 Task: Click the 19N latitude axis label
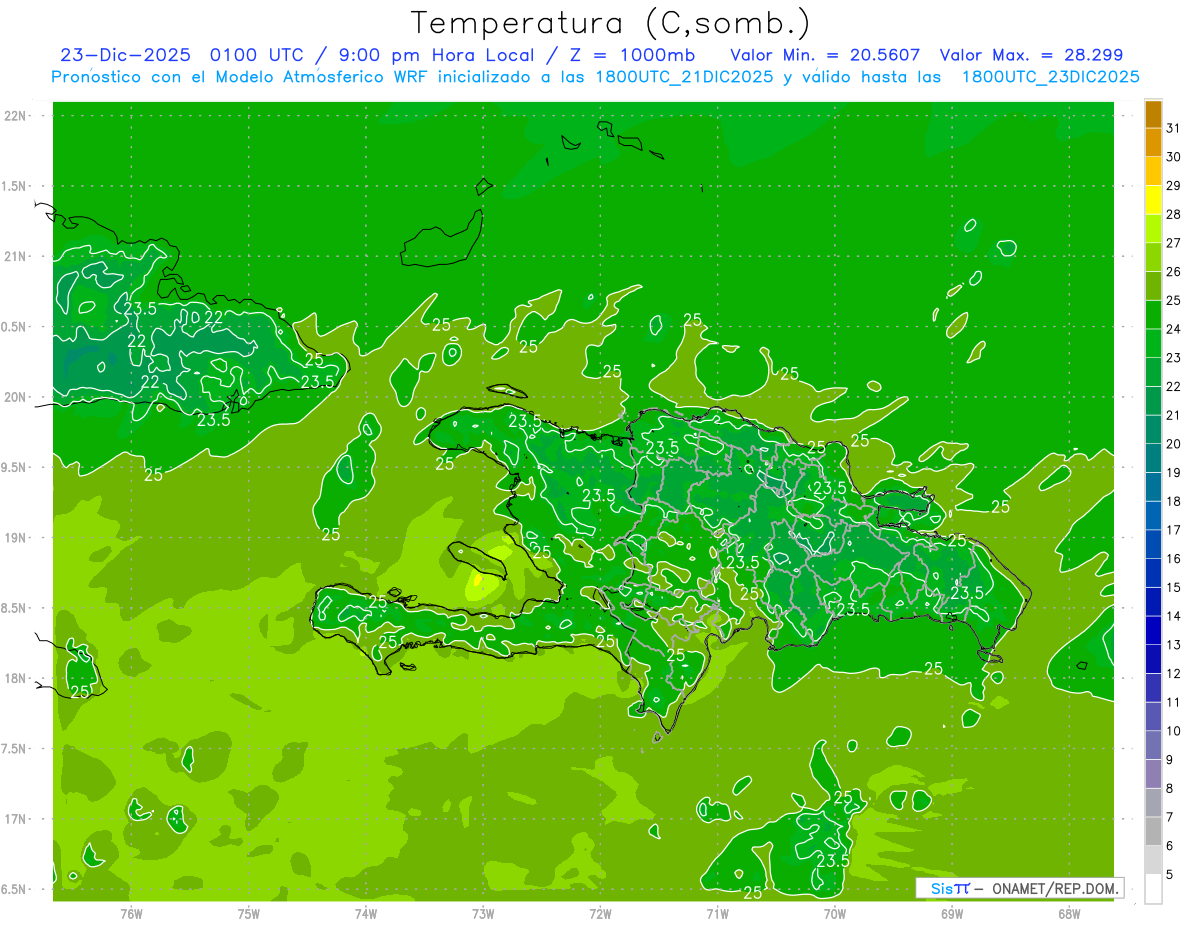click(16, 538)
